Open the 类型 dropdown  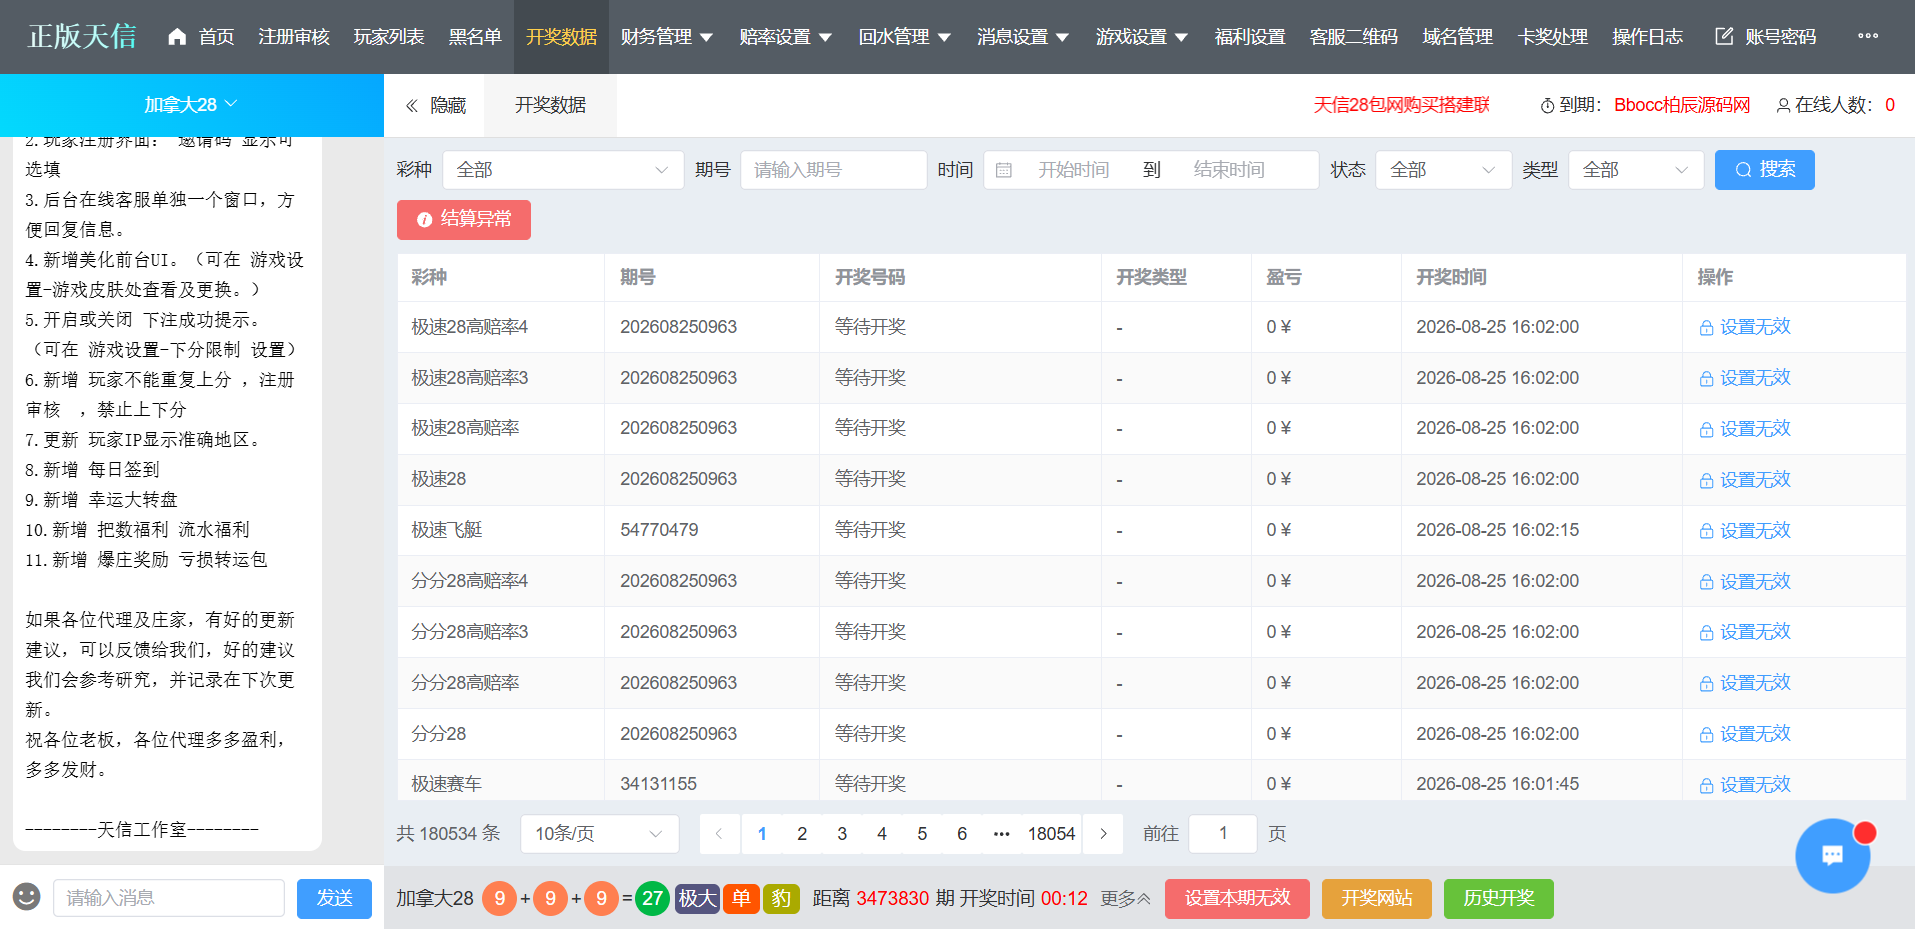tap(1636, 170)
